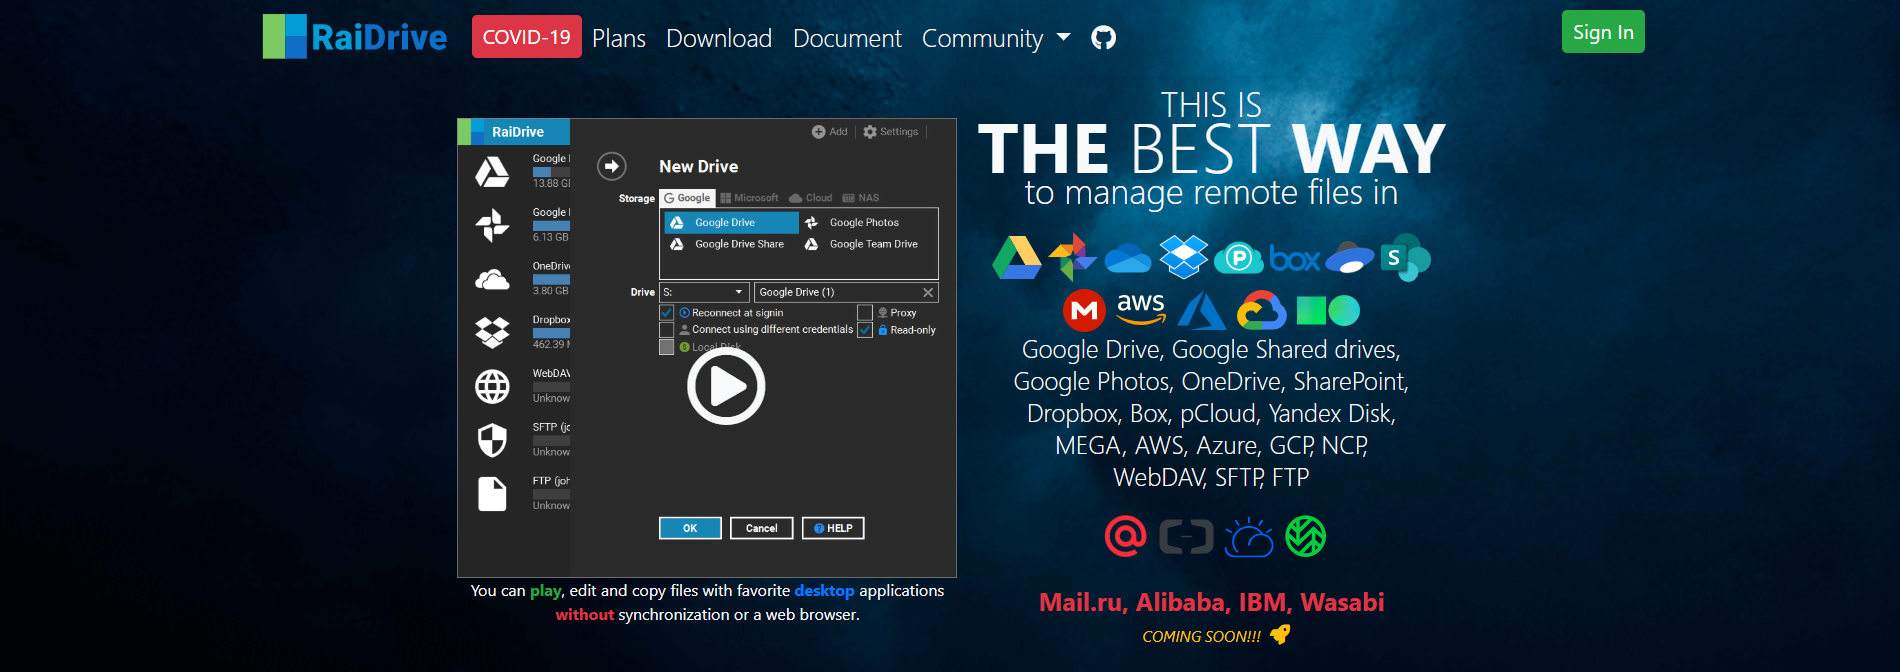Viewport: 1900px width, 672px height.
Task: Click the HELP button
Action: tap(833, 528)
